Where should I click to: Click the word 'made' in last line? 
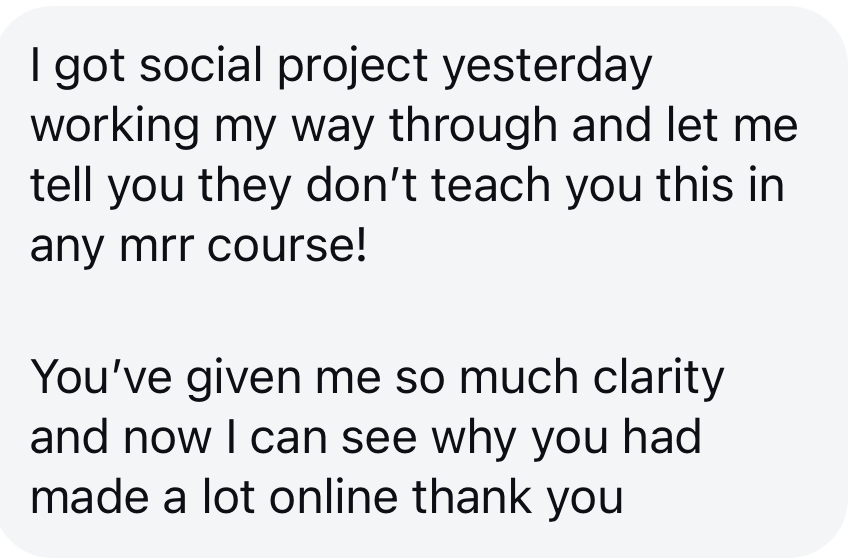point(89,498)
